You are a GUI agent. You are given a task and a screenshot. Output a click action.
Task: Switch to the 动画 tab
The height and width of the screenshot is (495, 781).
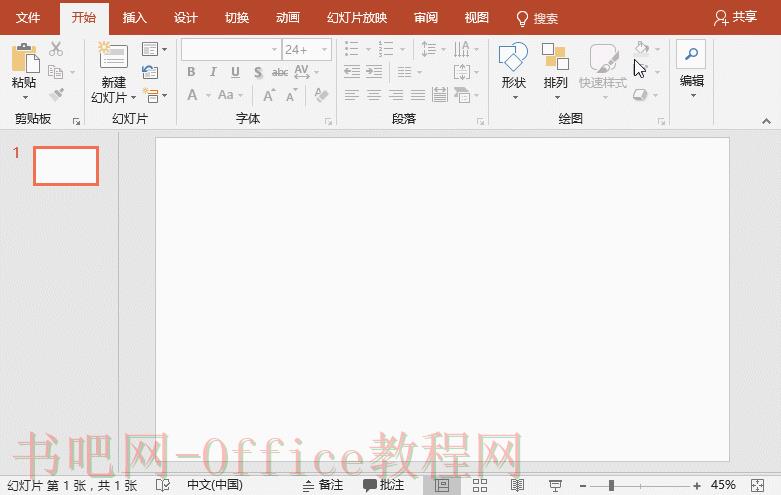[288, 18]
